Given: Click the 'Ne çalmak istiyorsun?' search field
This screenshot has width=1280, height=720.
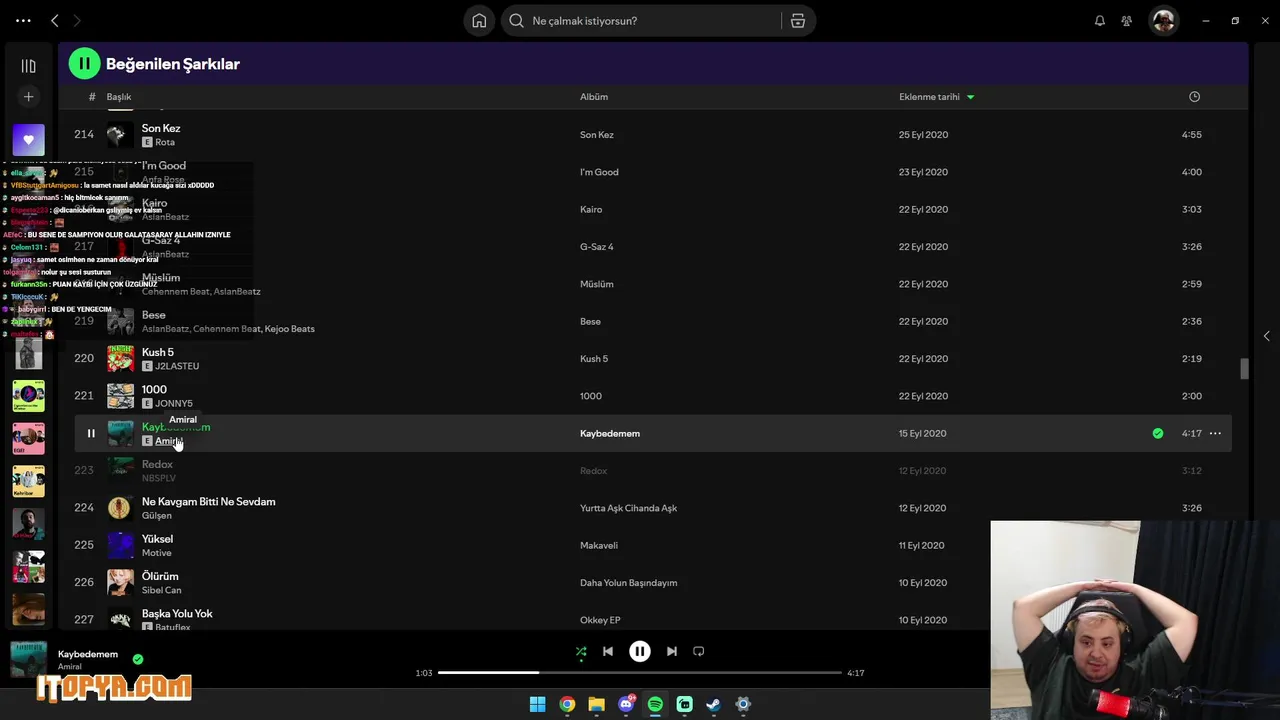Looking at the screenshot, I should point(642,21).
